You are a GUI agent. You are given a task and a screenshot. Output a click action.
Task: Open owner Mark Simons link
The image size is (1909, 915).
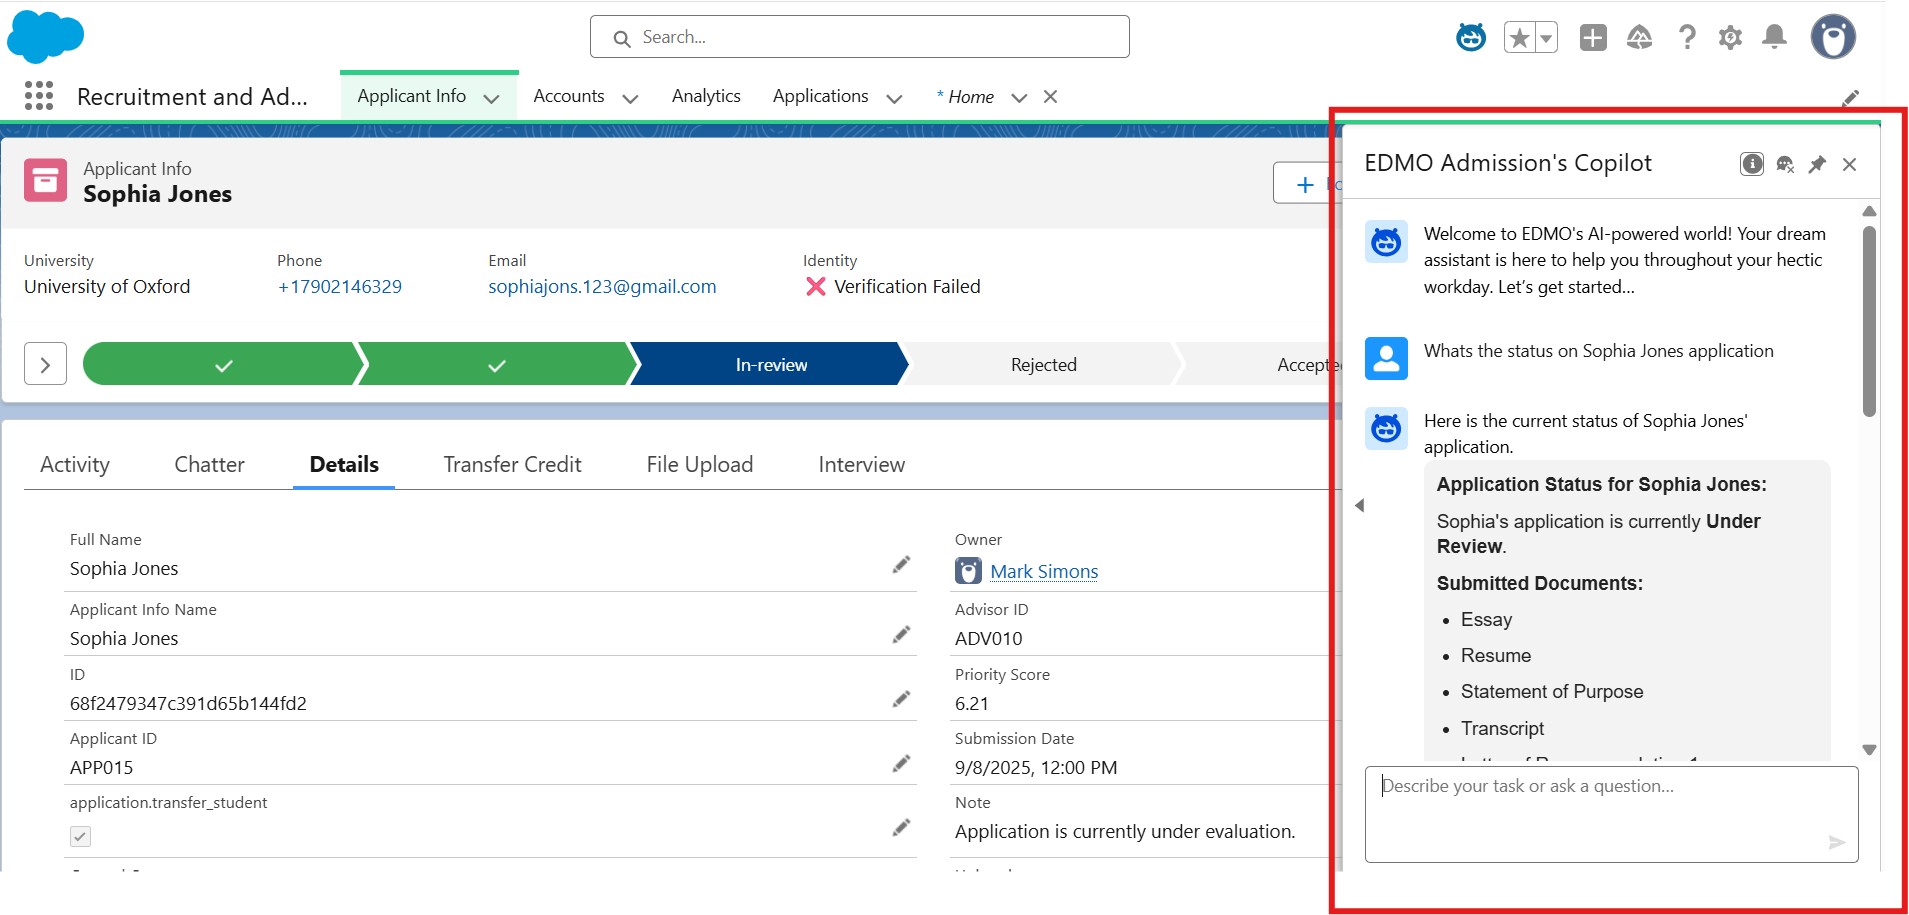(1044, 571)
